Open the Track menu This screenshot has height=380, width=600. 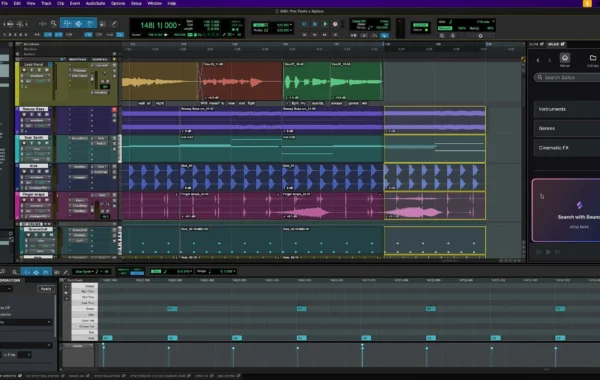[46, 3]
